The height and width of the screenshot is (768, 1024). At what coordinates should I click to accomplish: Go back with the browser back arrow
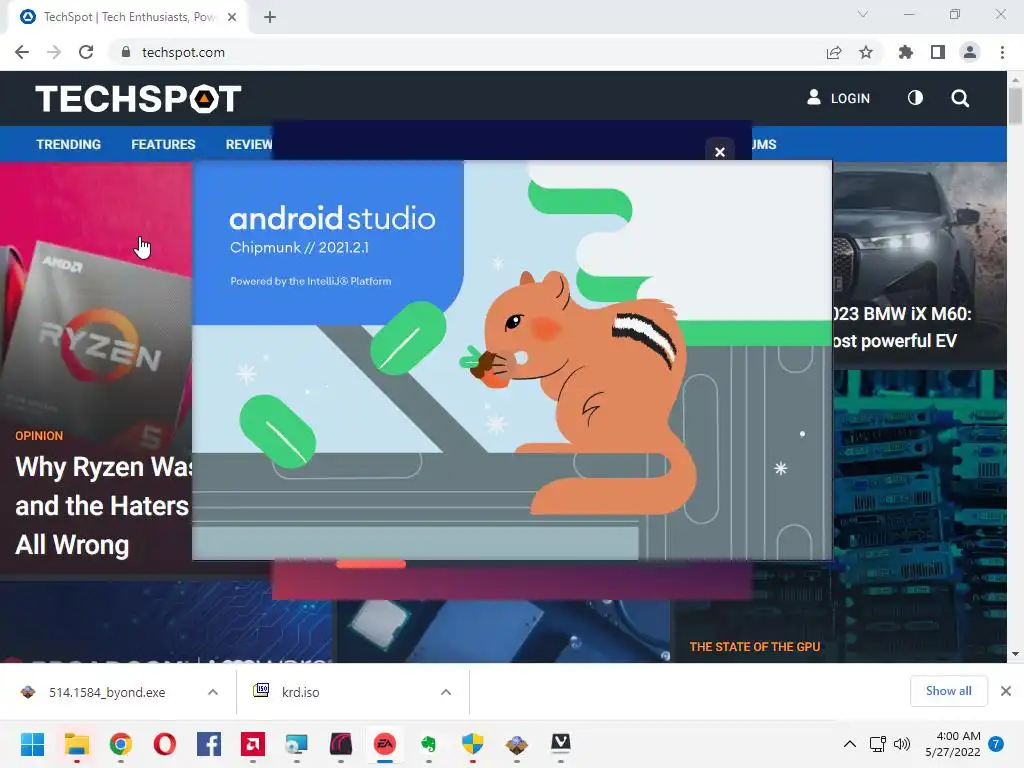[22, 52]
